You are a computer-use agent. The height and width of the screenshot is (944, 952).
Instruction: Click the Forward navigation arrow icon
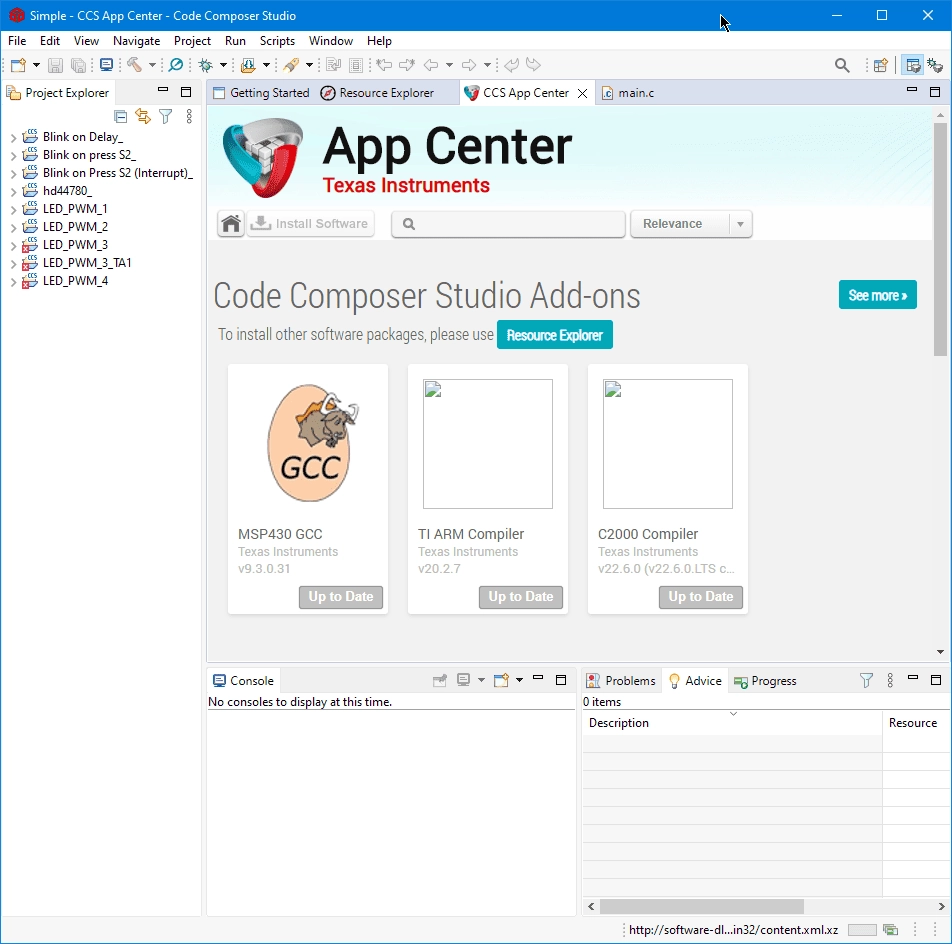click(x=469, y=65)
